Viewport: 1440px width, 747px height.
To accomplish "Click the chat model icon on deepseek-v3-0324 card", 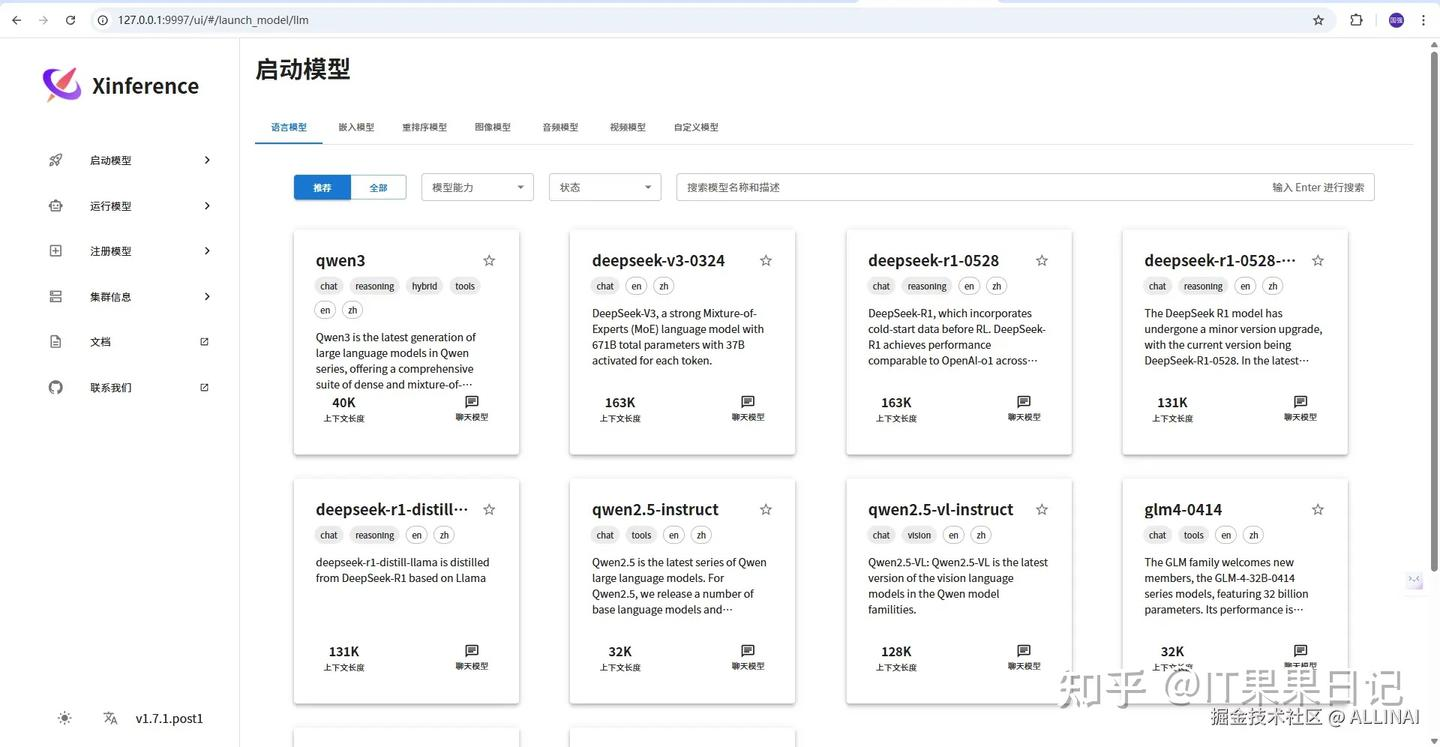I will point(748,402).
